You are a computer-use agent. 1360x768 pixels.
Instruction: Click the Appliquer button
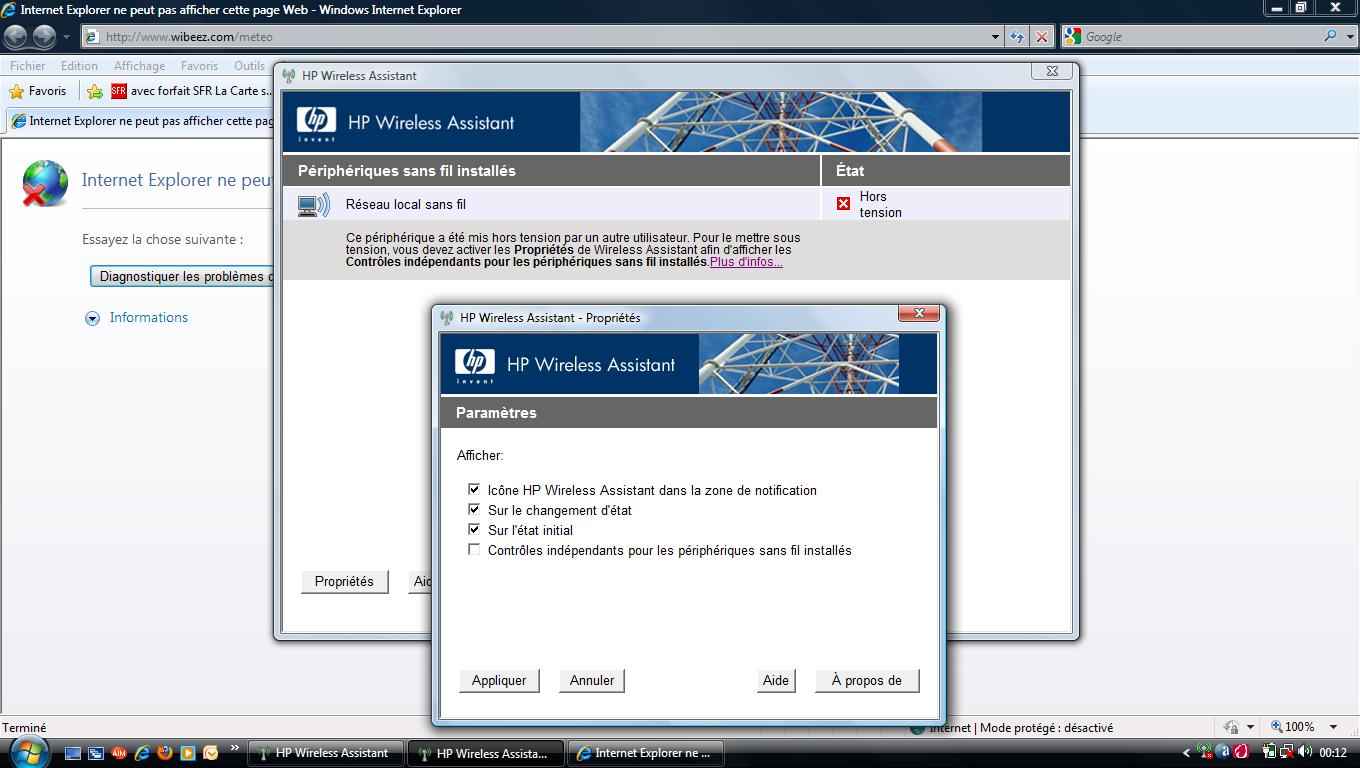pos(499,680)
